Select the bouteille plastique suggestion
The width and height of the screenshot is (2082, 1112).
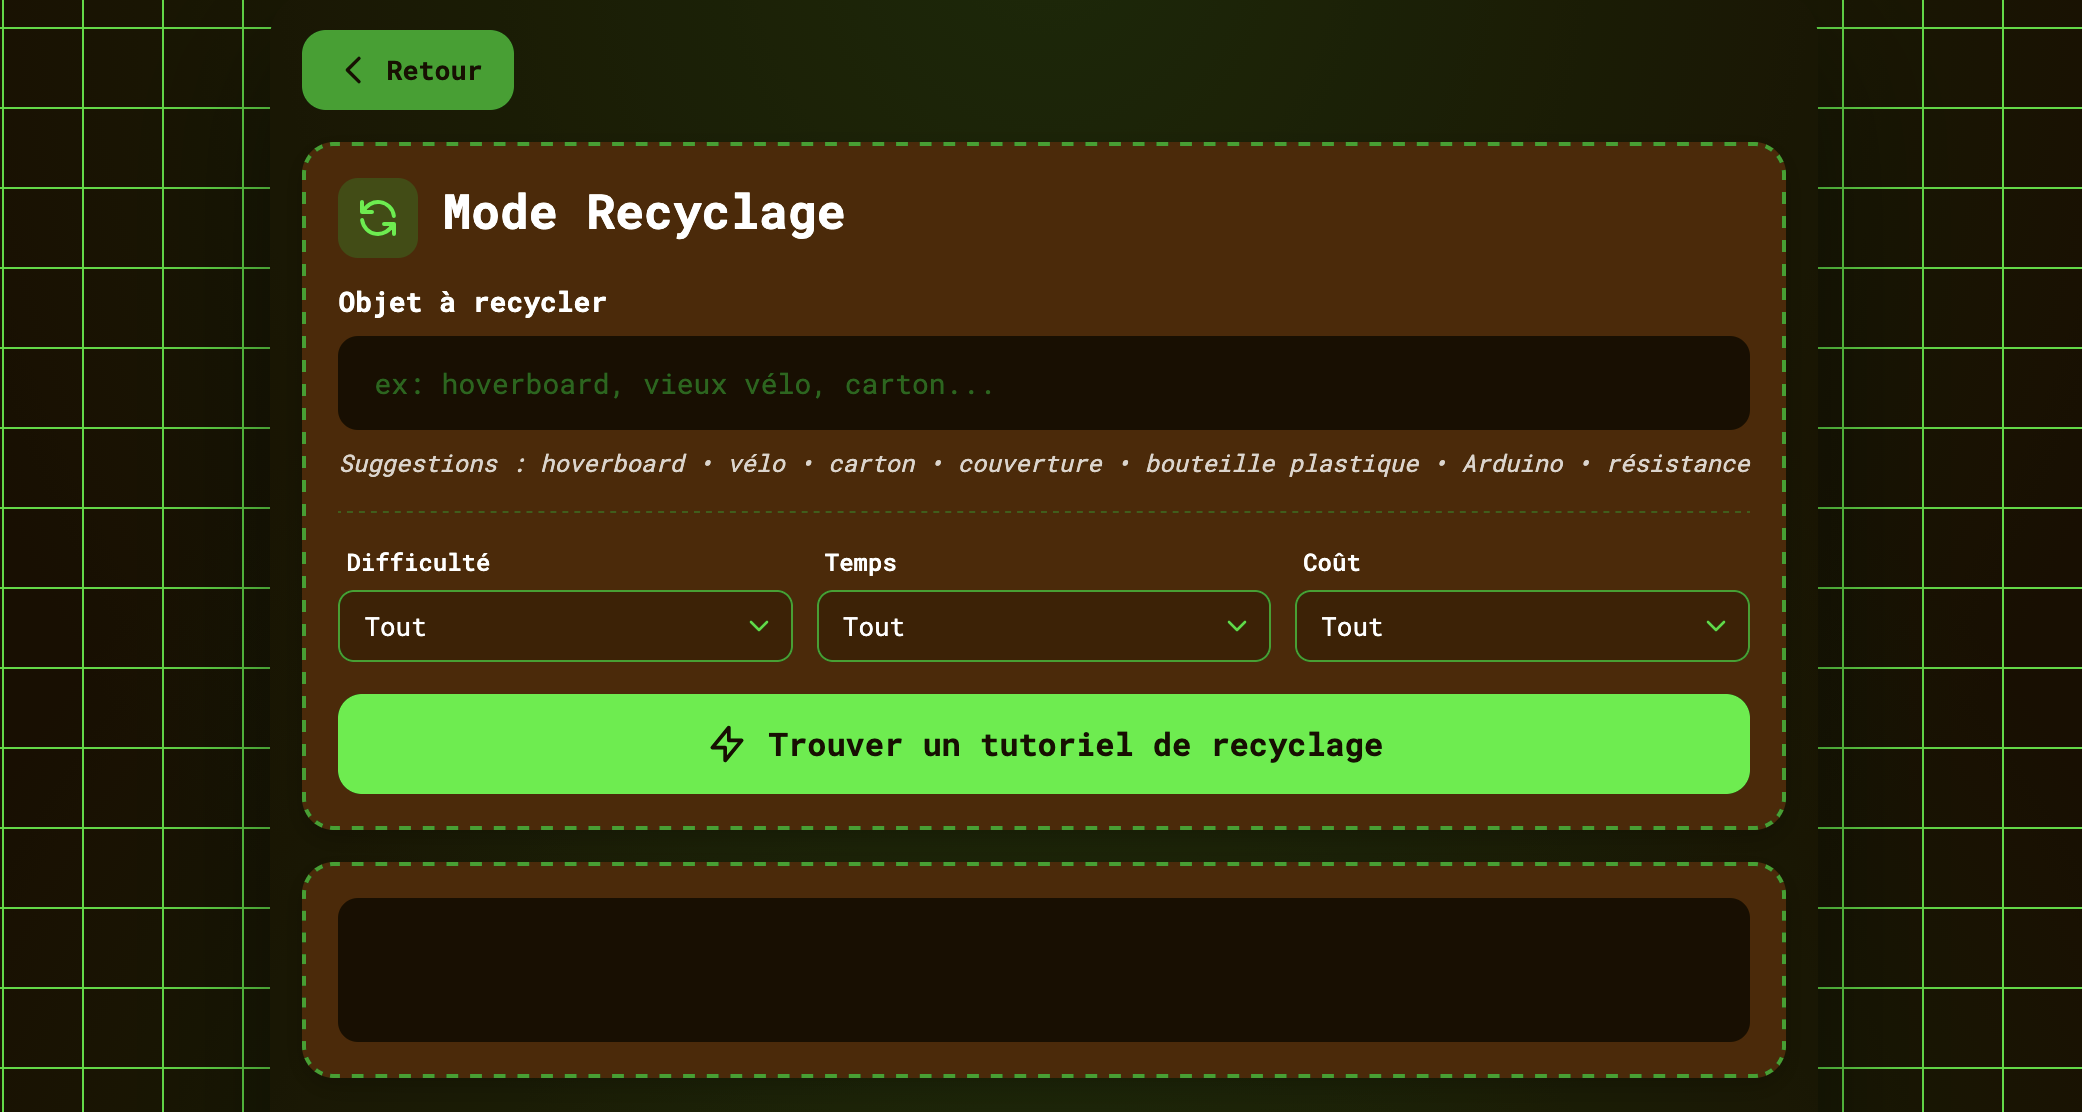[x=1282, y=464]
